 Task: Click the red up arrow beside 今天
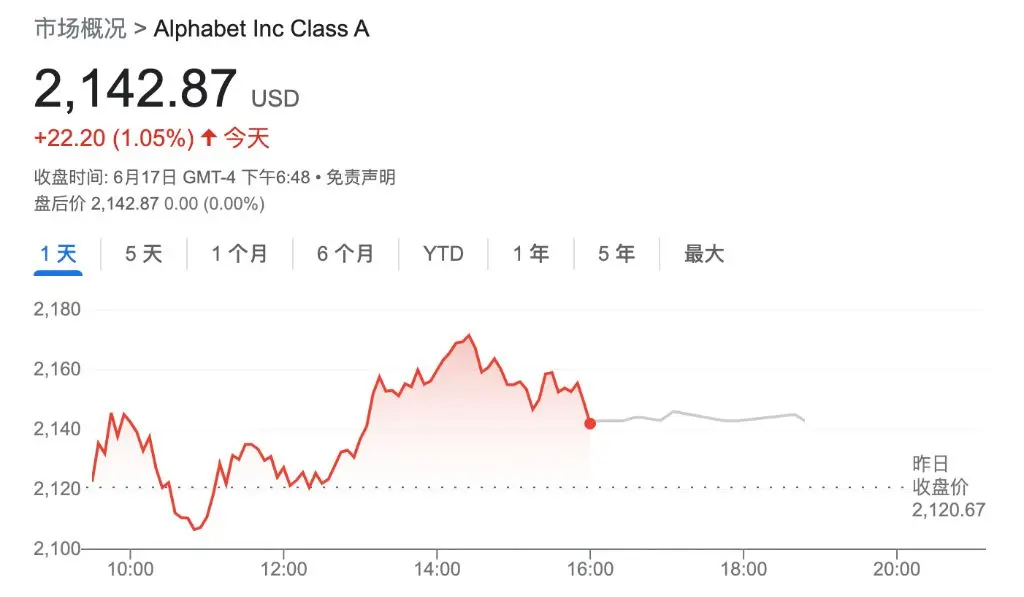click(x=208, y=138)
